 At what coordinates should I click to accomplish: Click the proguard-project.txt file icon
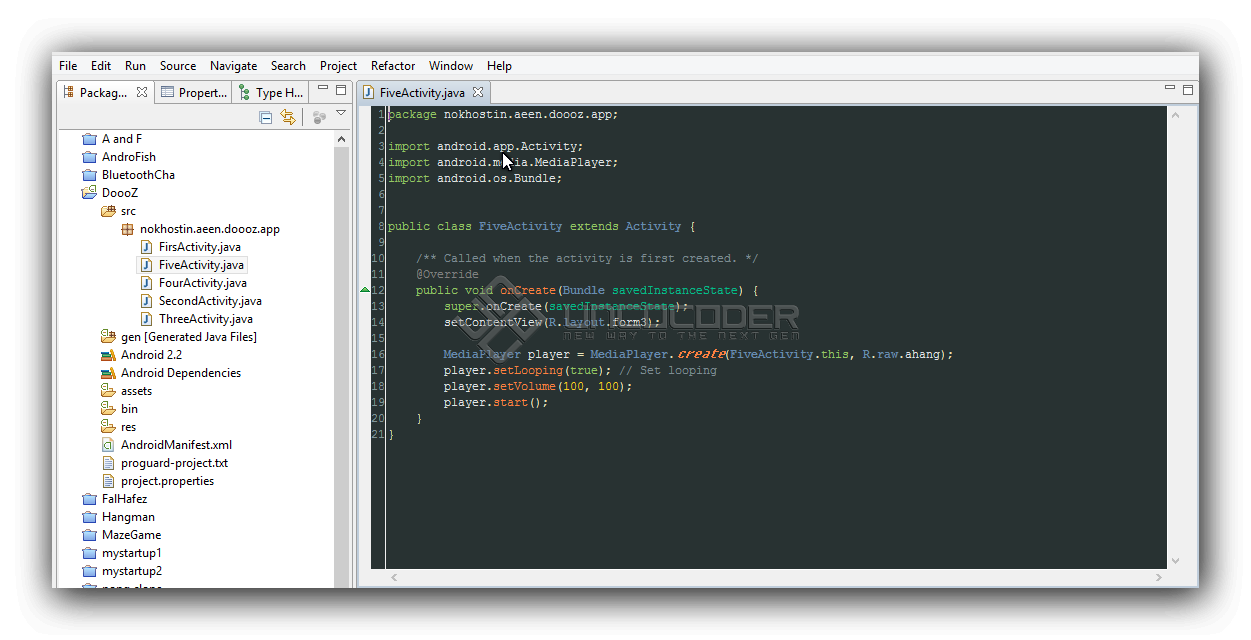108,463
